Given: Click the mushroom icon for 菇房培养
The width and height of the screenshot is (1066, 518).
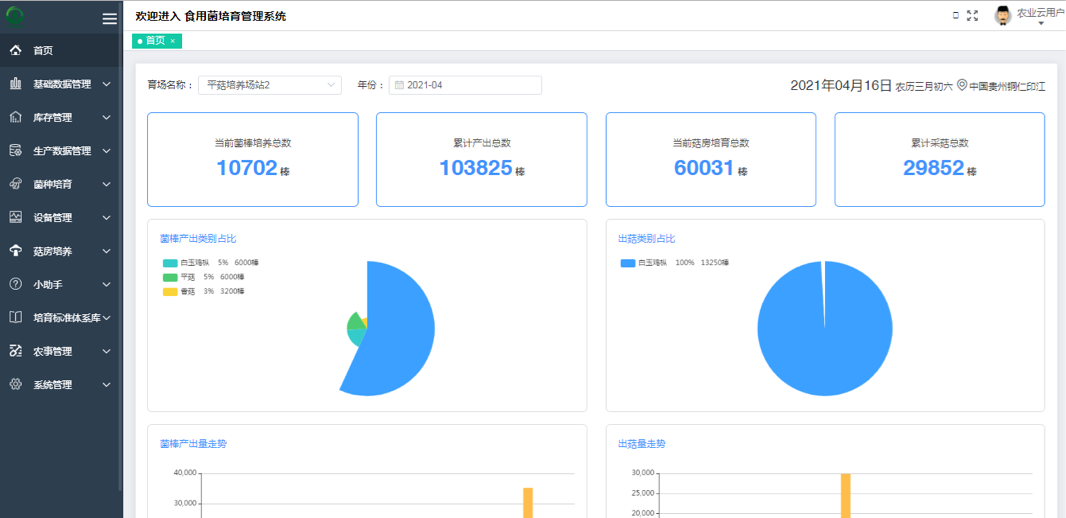Looking at the screenshot, I should pyautogui.click(x=16, y=251).
